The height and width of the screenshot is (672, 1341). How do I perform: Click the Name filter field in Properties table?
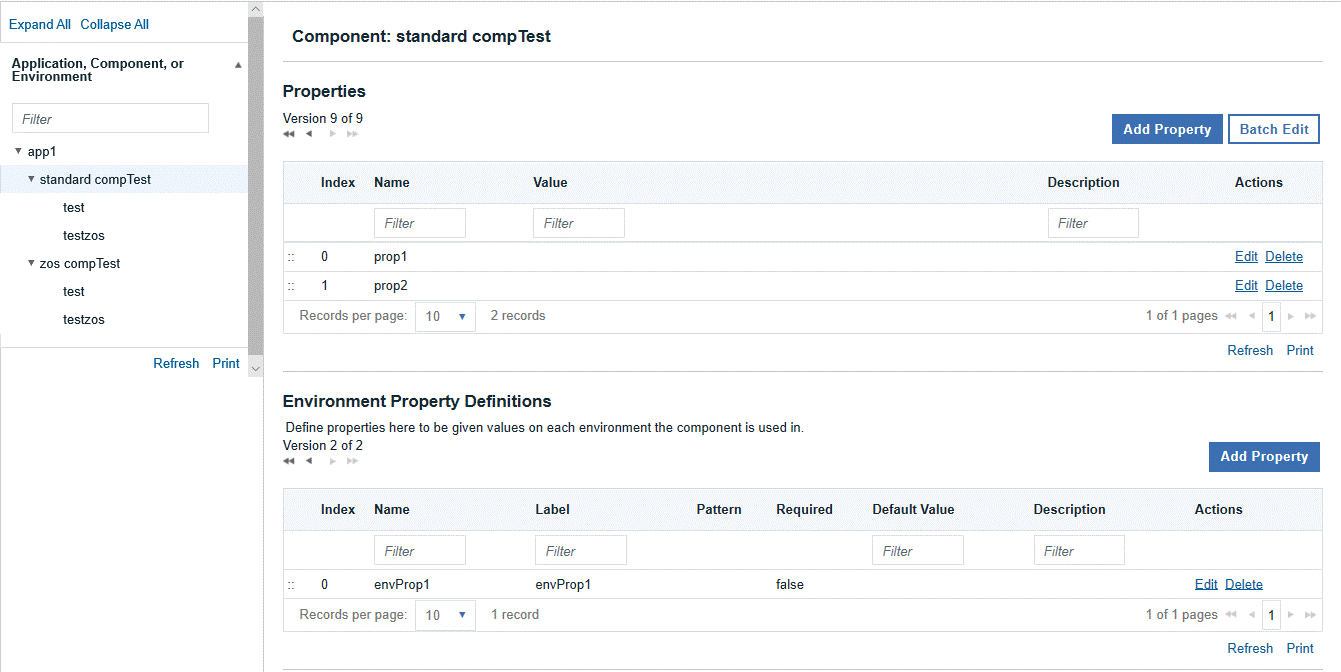click(419, 222)
